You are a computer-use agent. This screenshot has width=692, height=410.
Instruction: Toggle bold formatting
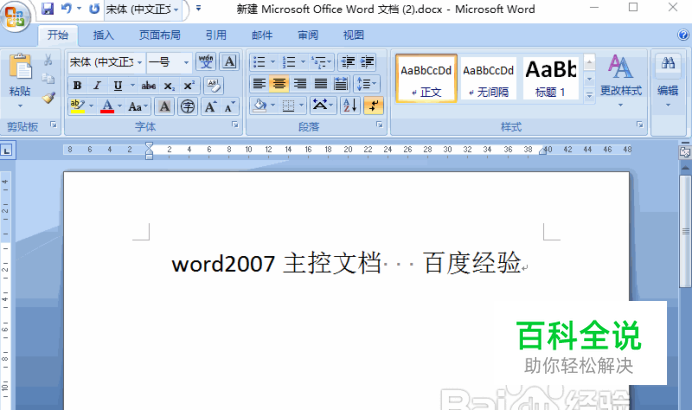tap(77, 85)
